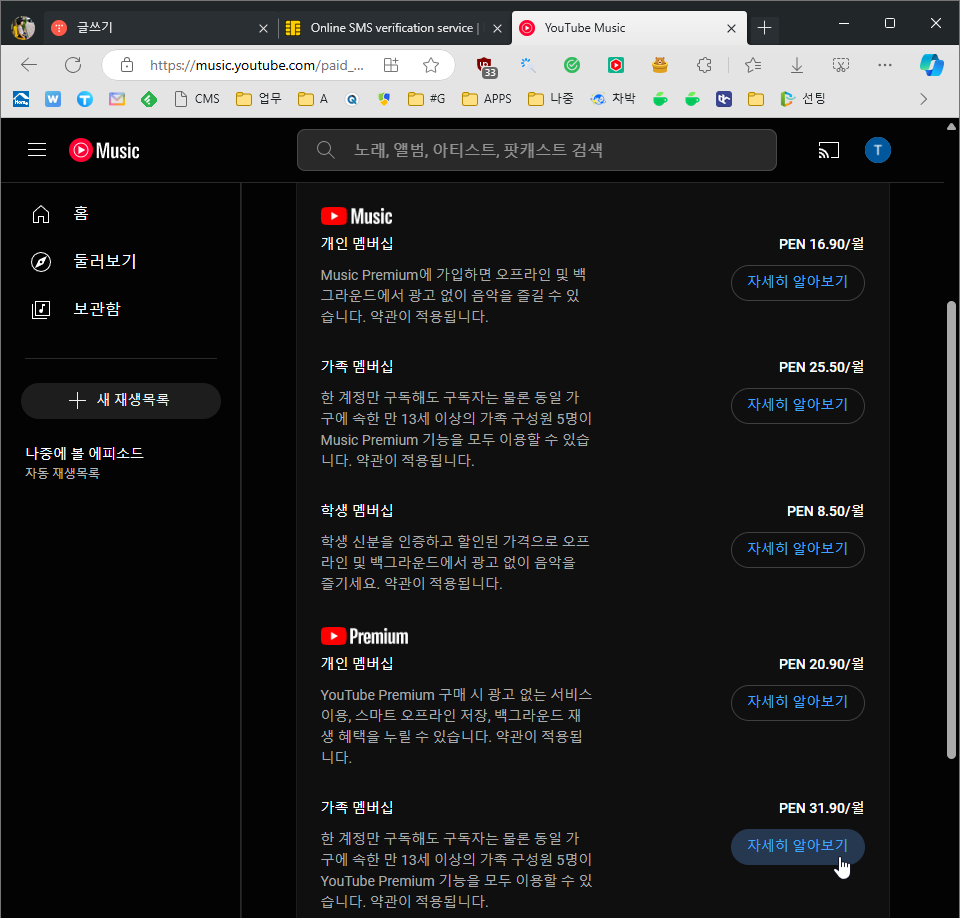Open the APPS bookmarks folder
960x918 pixels.
pyautogui.click(x=487, y=99)
